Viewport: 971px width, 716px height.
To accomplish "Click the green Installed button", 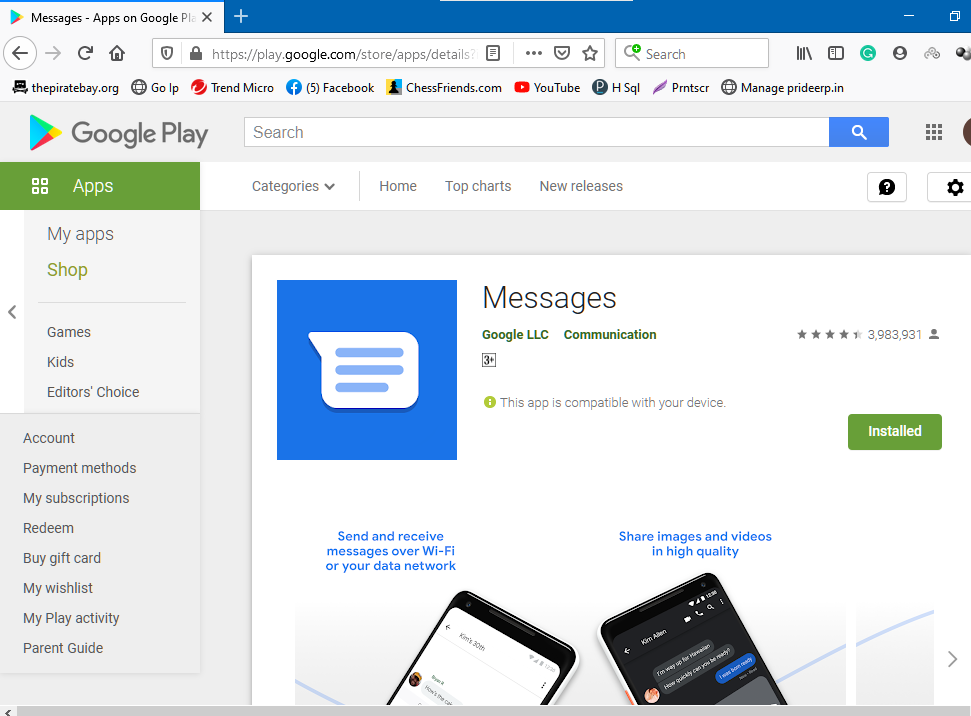I will [894, 432].
